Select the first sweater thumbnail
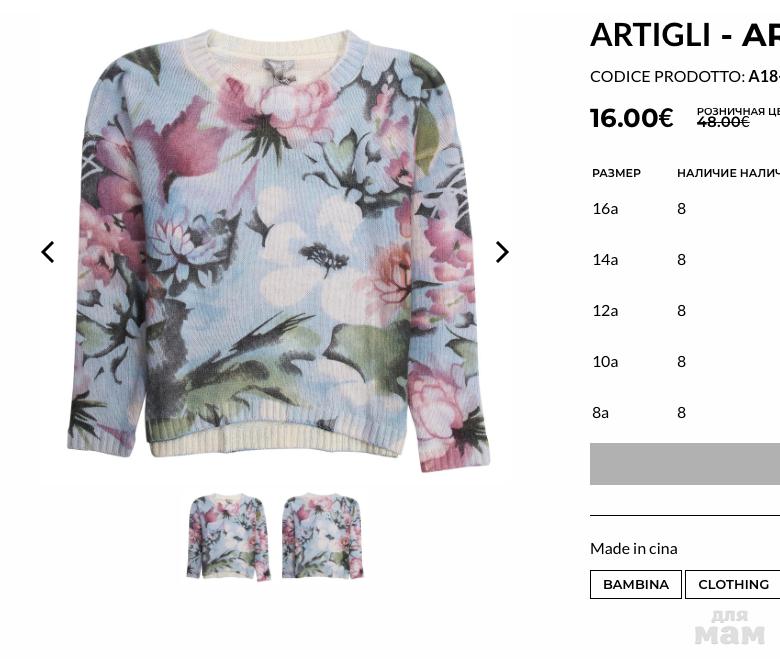This screenshot has width=780, height=659. point(229,537)
